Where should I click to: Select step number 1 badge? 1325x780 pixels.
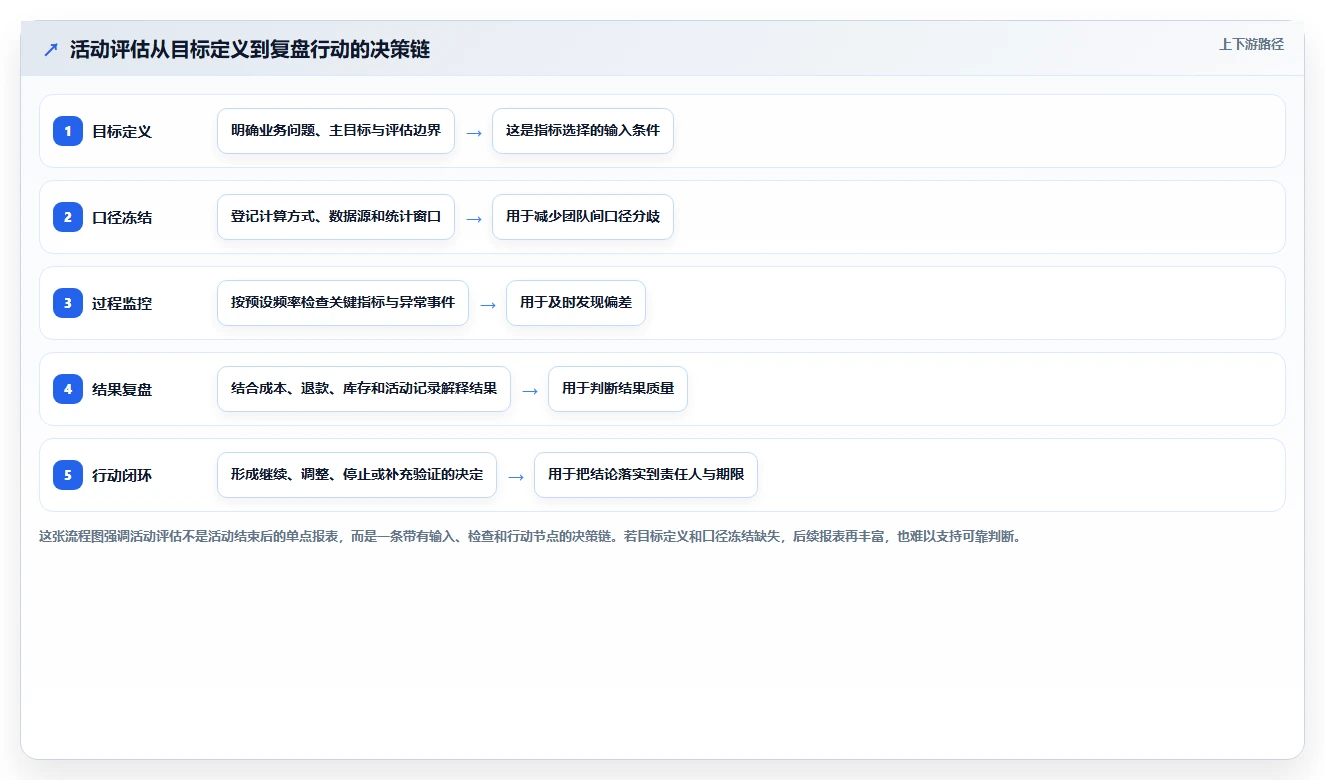(x=68, y=131)
